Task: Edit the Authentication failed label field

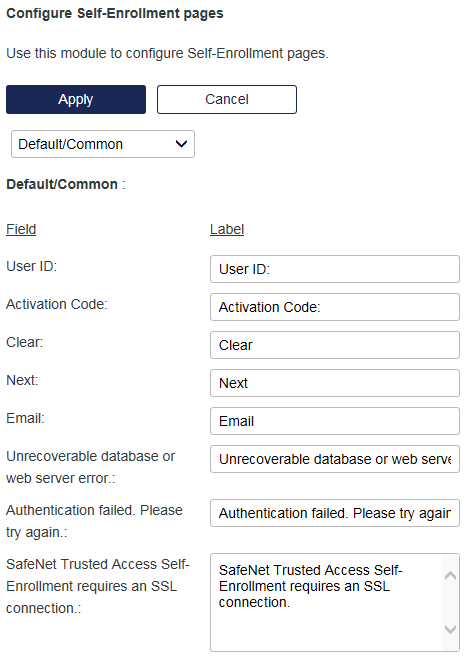Action: point(335,513)
